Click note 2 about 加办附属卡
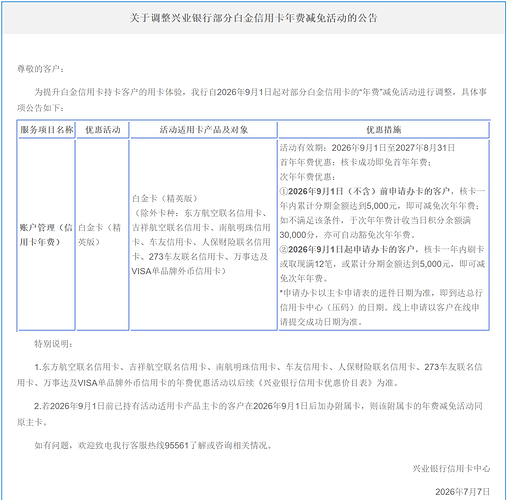The height and width of the screenshot is (500, 507). 250,414
